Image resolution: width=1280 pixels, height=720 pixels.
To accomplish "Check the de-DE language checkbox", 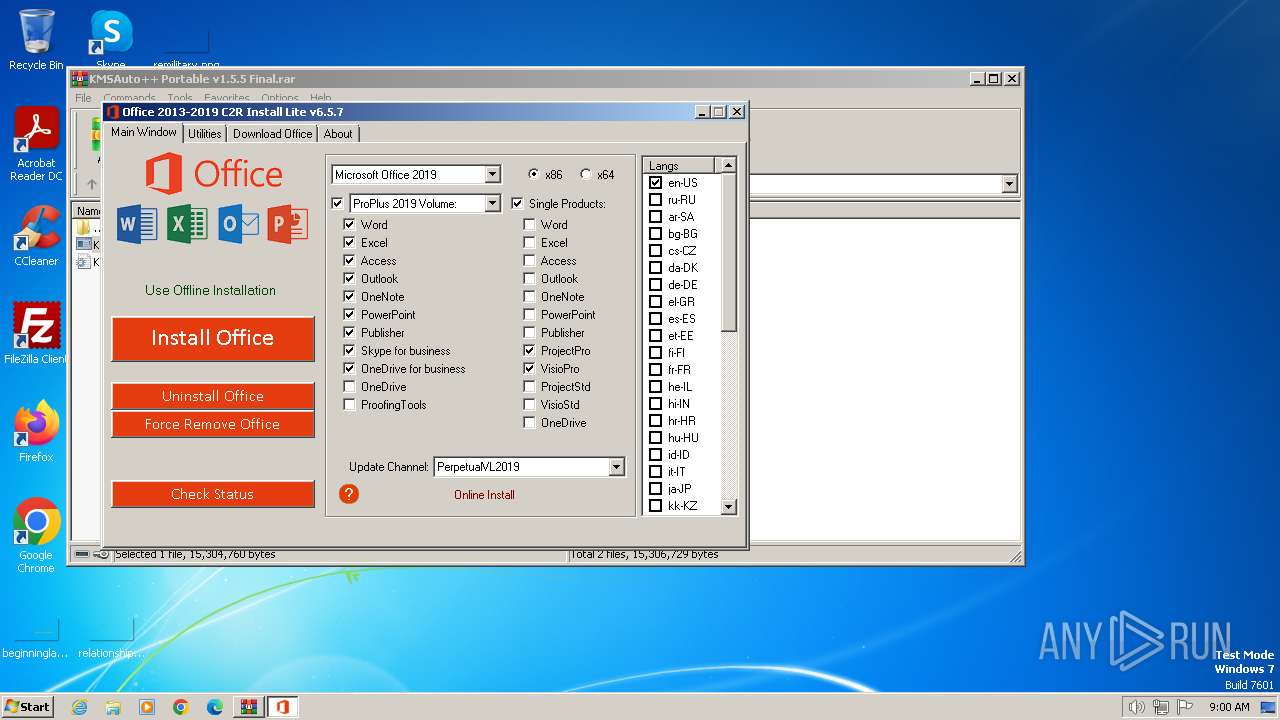I will (x=656, y=285).
